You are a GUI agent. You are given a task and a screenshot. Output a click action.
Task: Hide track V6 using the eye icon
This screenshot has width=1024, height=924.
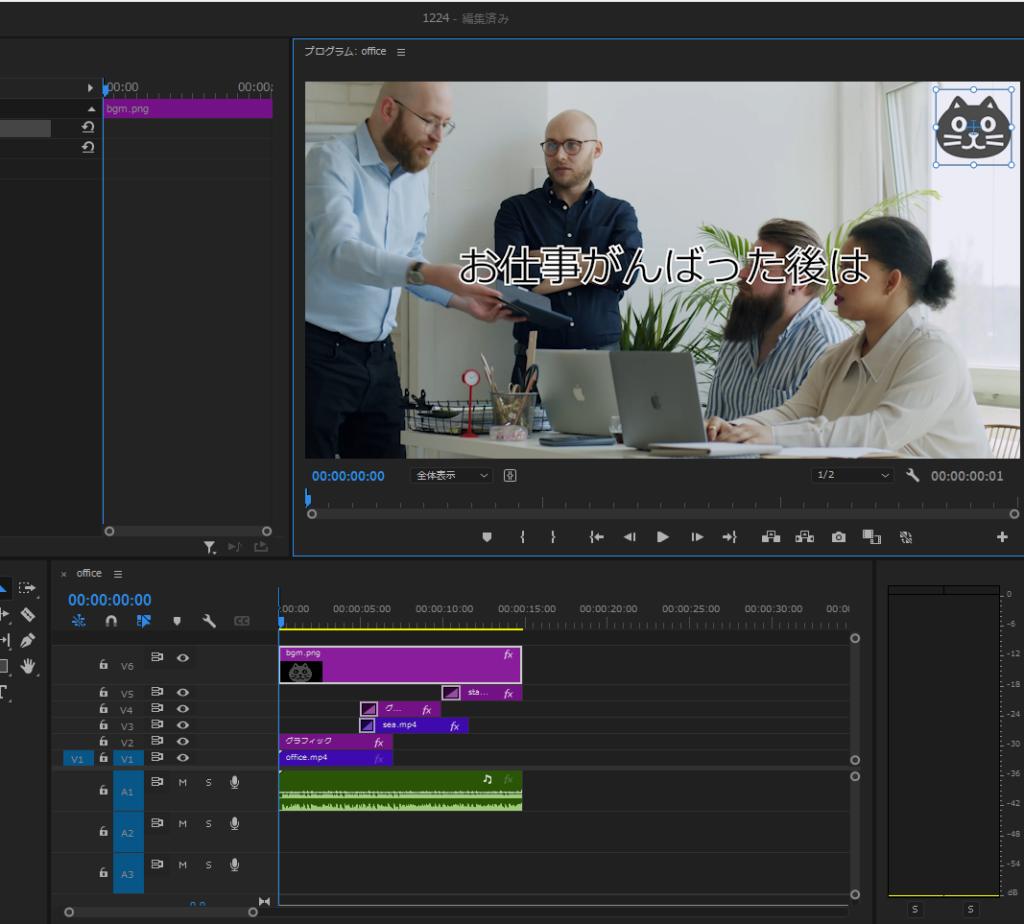click(x=183, y=658)
